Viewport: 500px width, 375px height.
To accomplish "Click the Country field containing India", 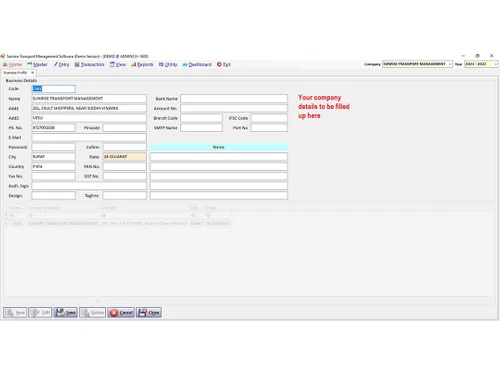I will [54, 166].
